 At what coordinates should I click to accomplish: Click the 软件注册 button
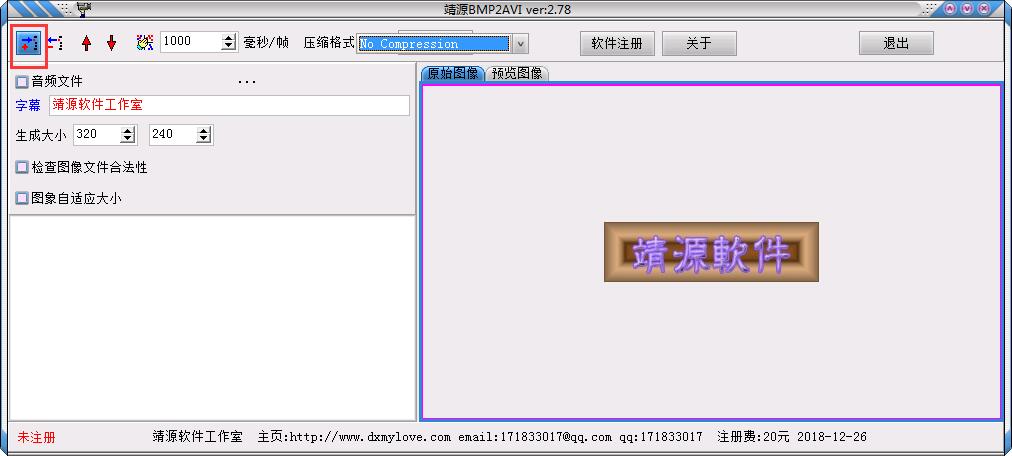coord(617,43)
